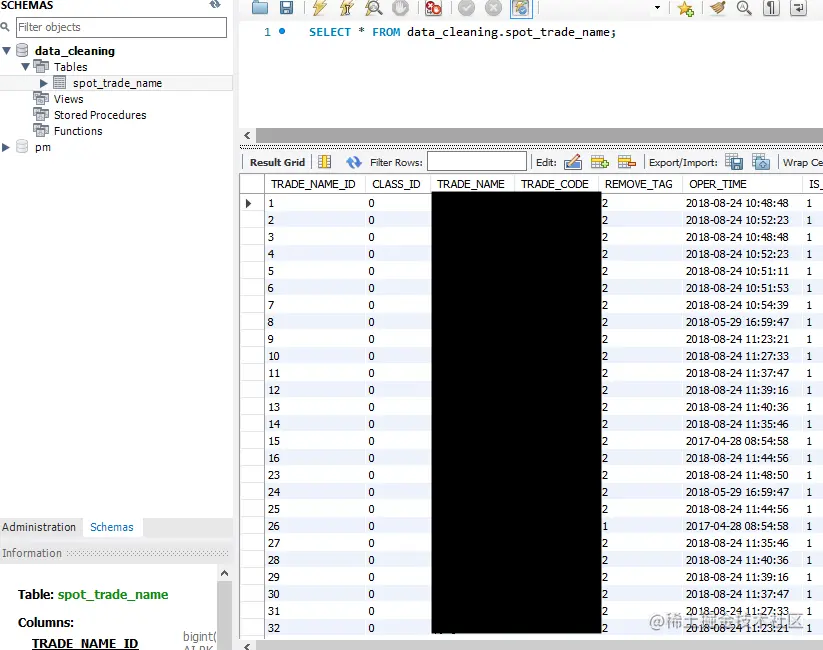This screenshot has width=823, height=650.
Task: Click the Result Grid label
Action: [x=277, y=162]
